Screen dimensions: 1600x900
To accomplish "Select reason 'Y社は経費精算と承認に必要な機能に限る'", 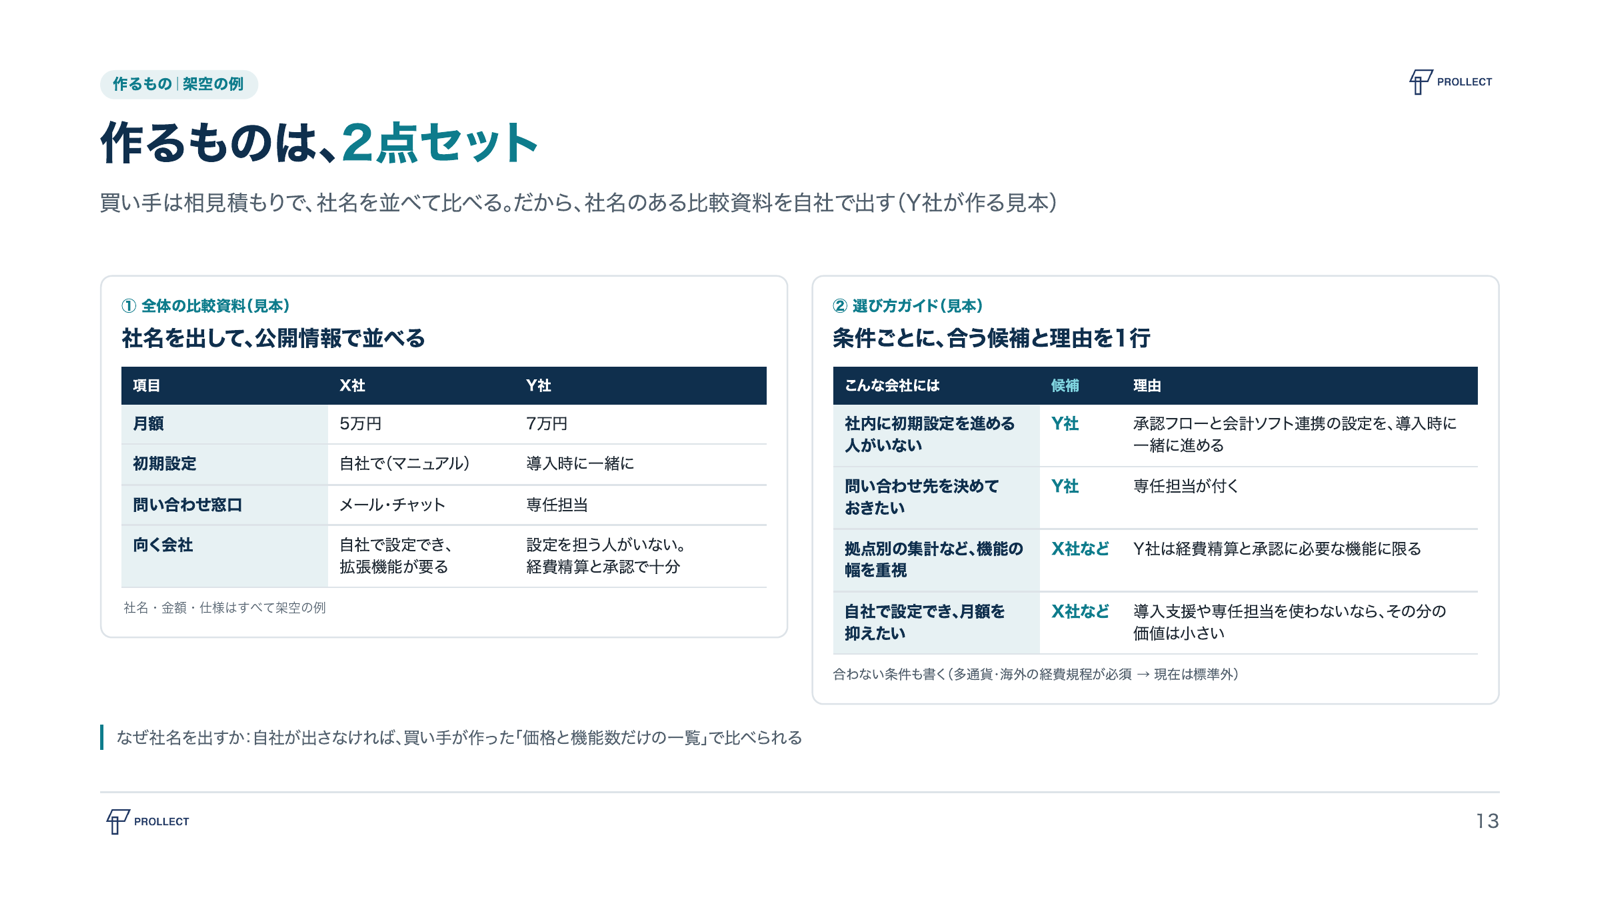I will 1277,549.
